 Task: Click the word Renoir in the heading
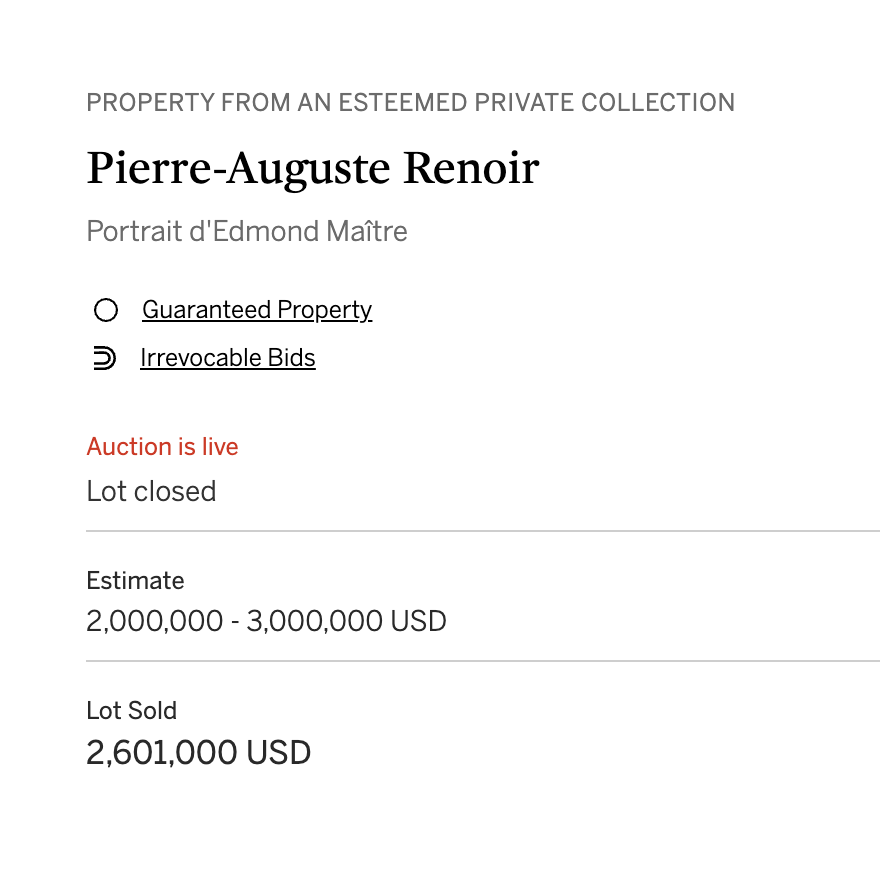(x=471, y=168)
